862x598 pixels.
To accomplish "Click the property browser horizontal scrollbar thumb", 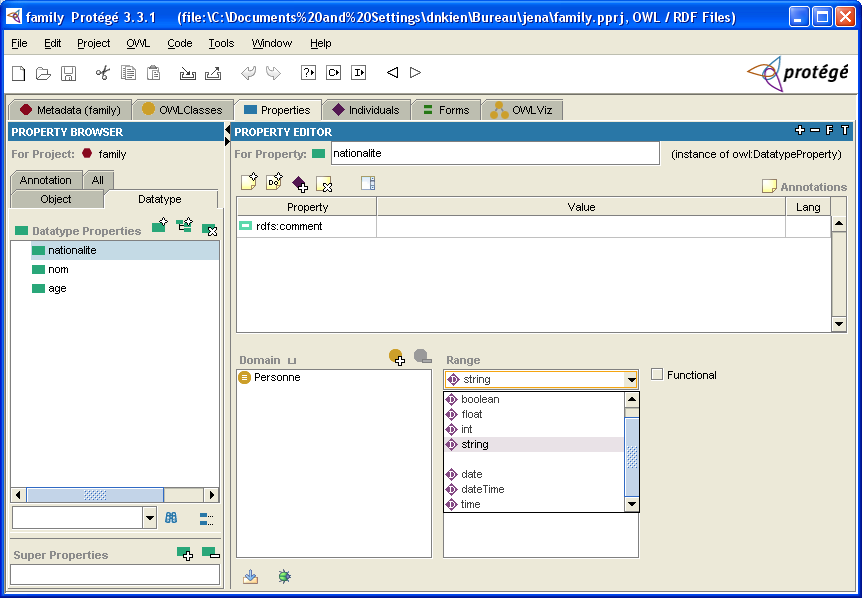I will click(95, 495).
